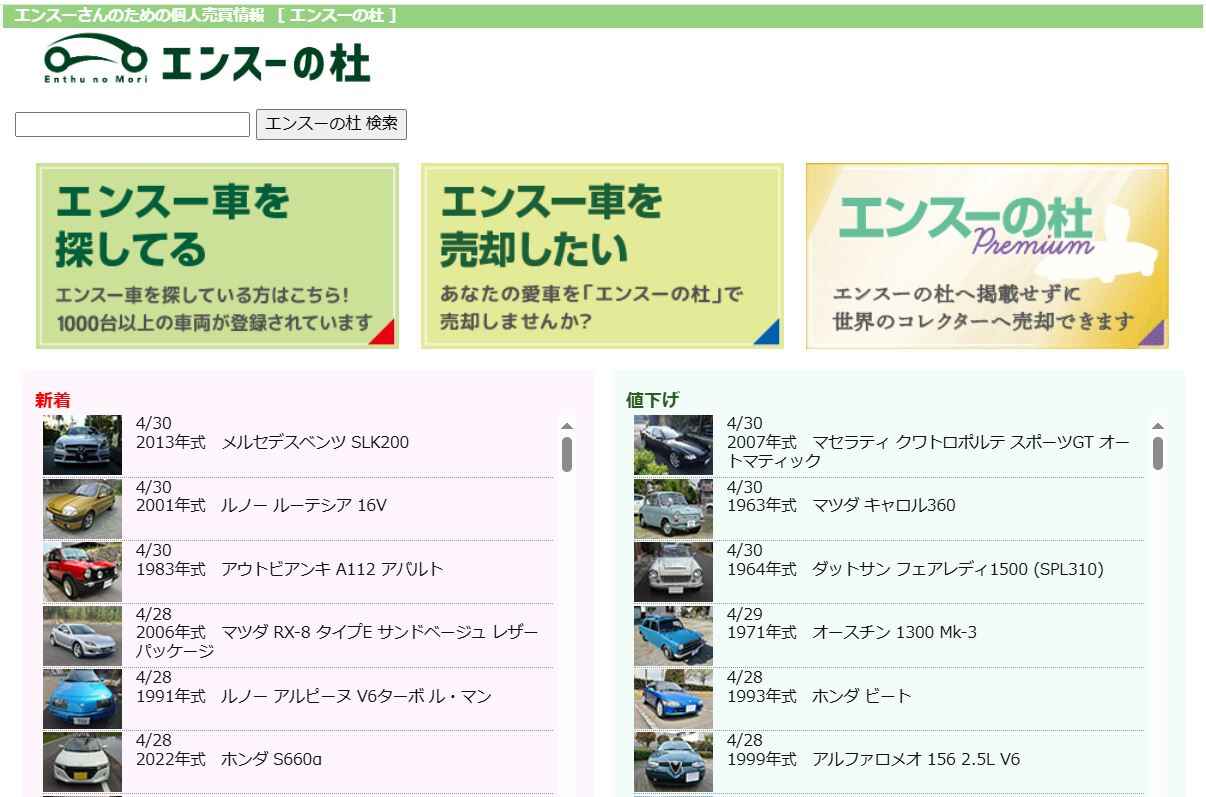Open listing 2022年式 ホンダ S660α
Viewport: 1206px width, 797px height.
pos(229,759)
